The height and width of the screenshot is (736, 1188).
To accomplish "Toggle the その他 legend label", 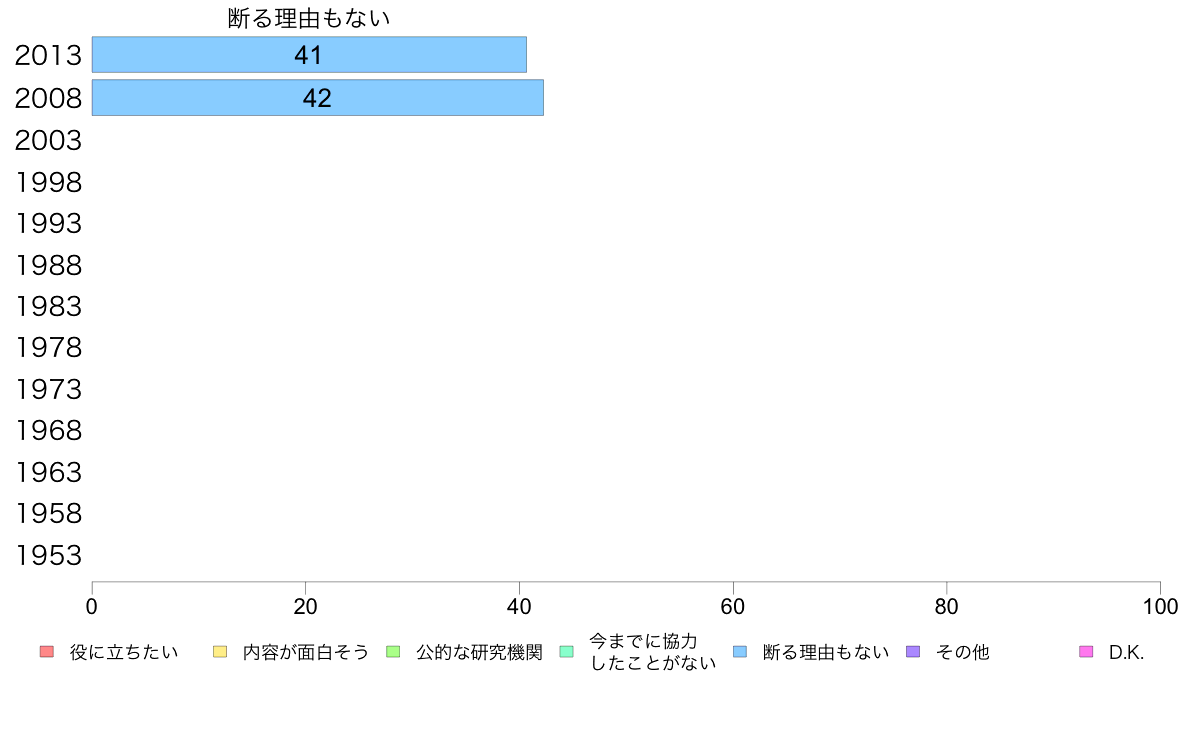I will [962, 653].
